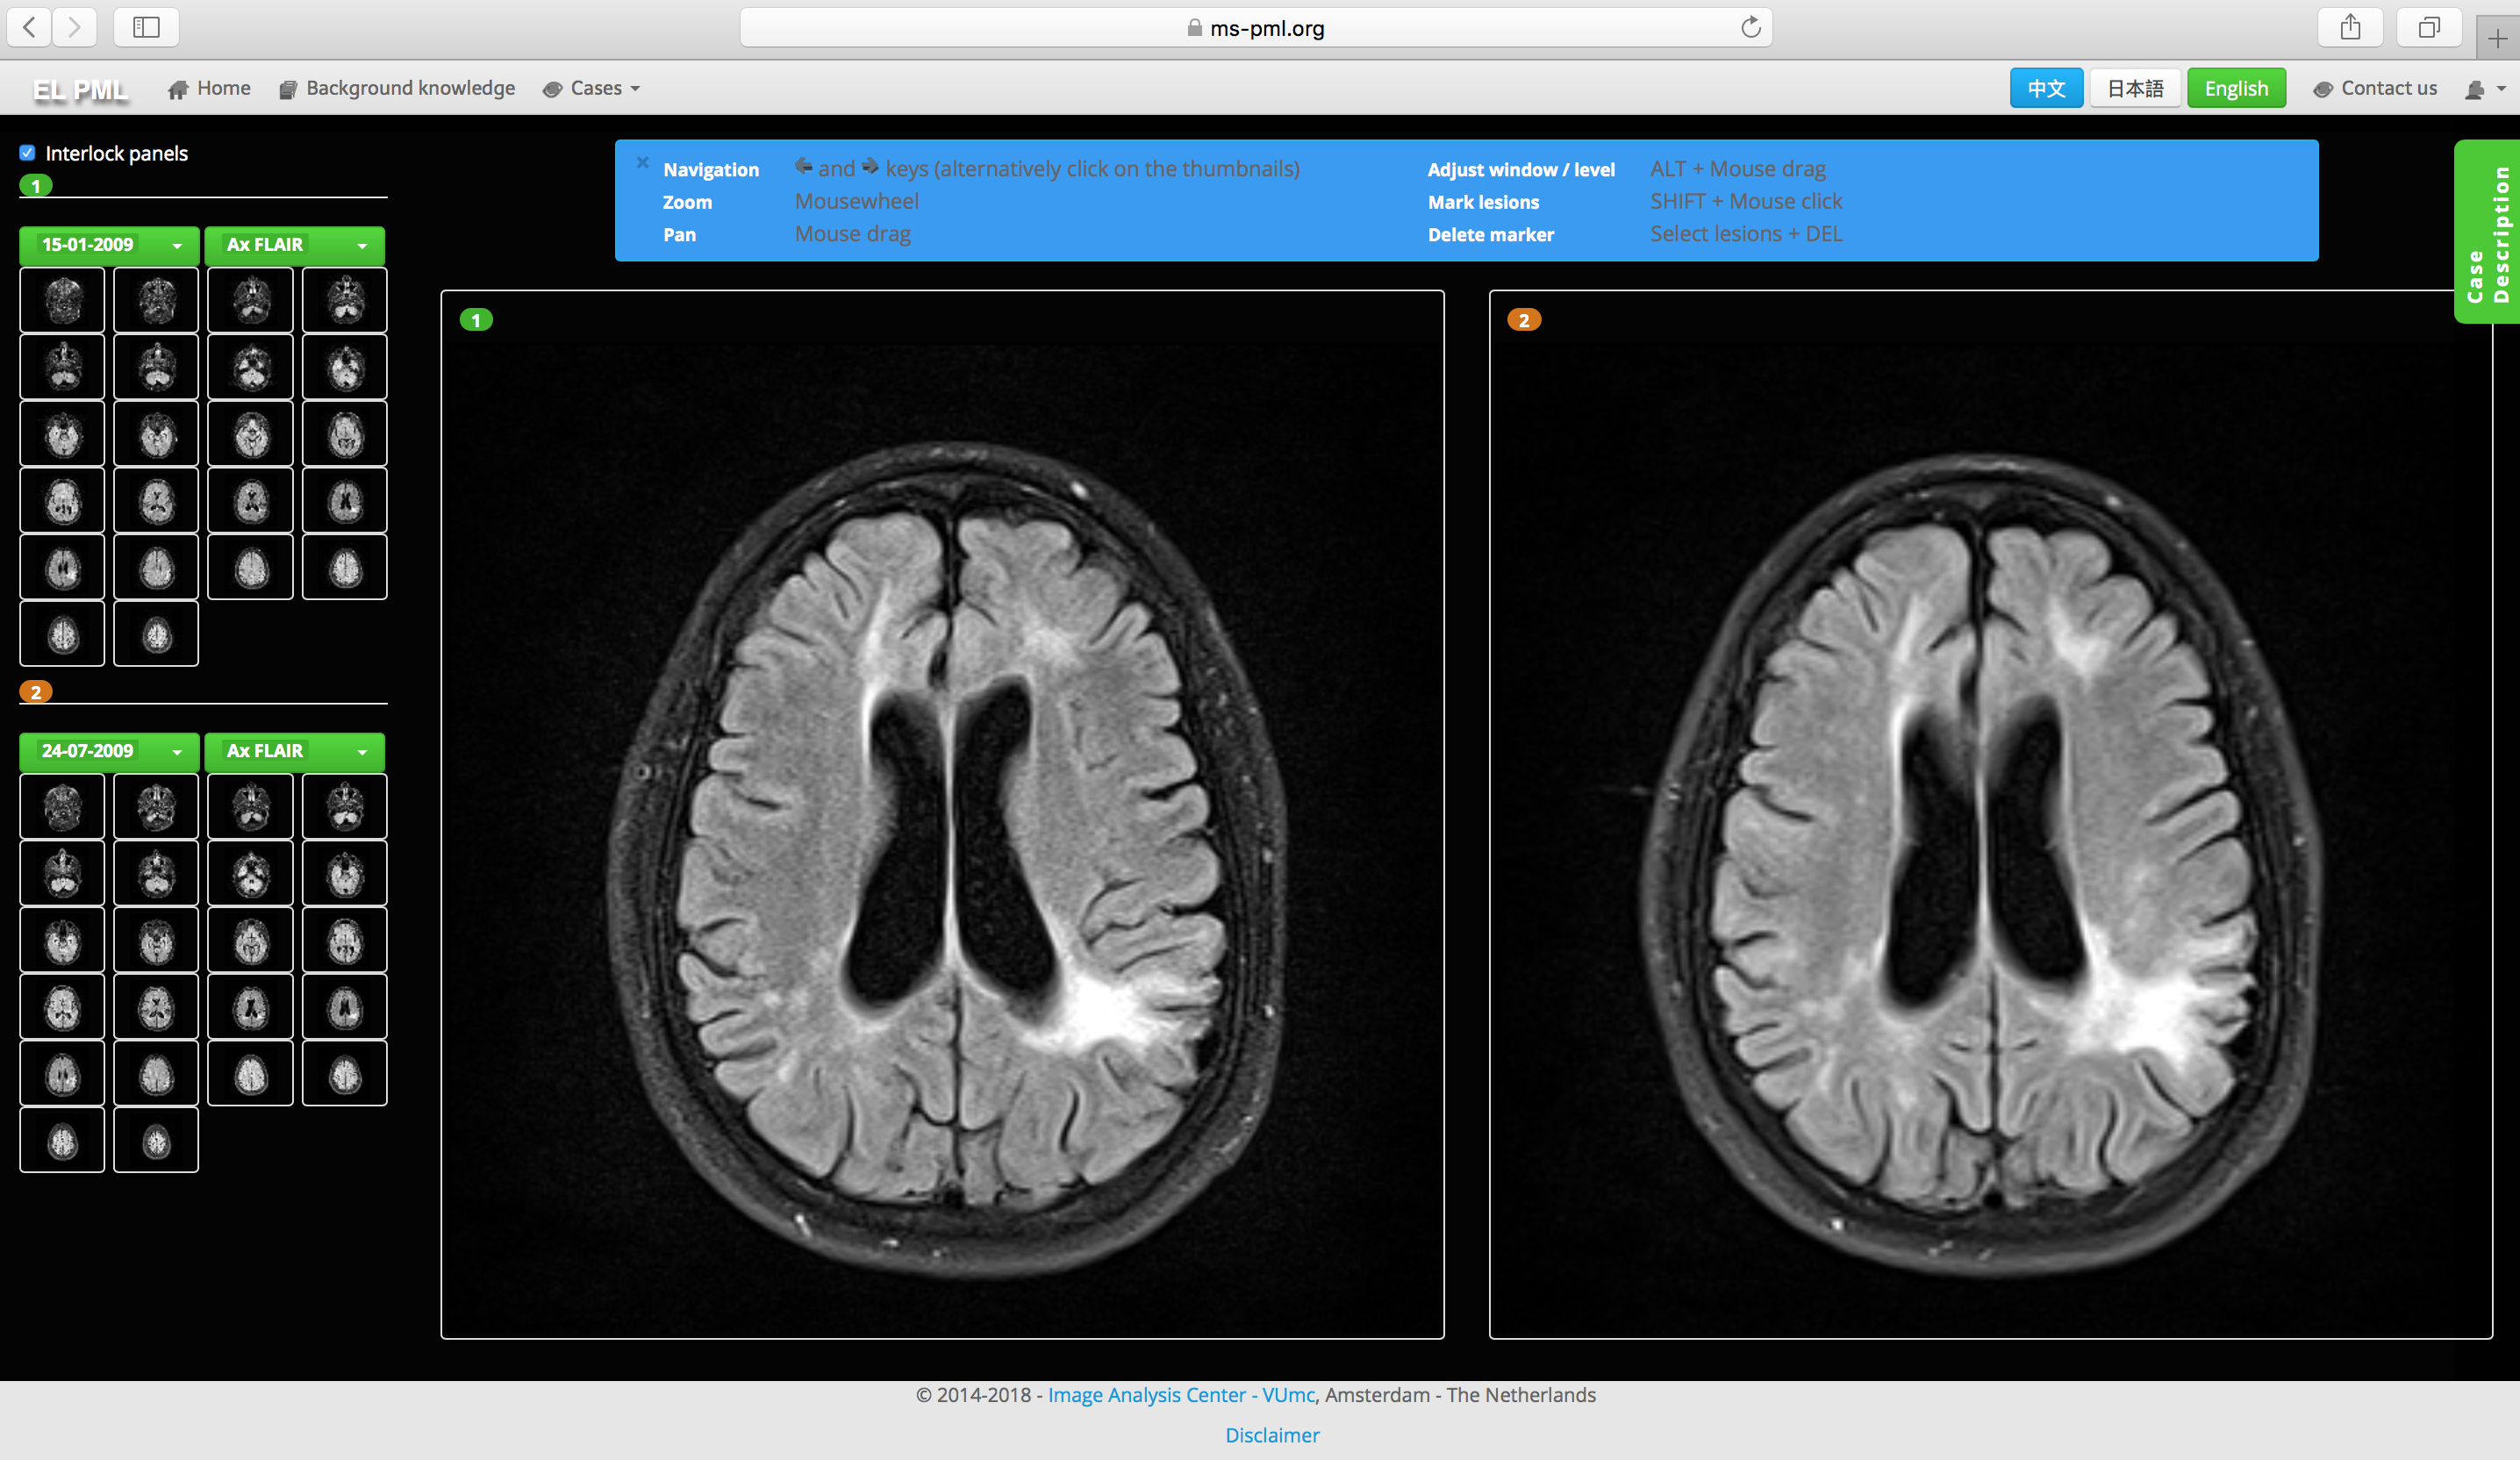2520x1460 pixels.
Task: Click the Share icon in toolbar
Action: tap(2350, 27)
